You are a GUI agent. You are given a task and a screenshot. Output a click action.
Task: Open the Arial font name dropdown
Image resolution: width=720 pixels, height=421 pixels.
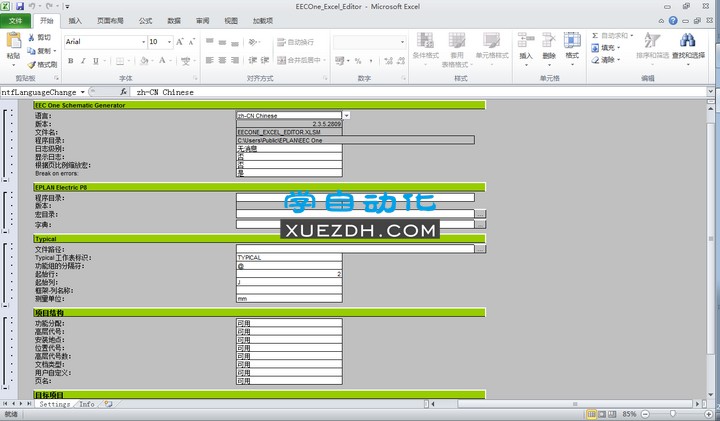(x=144, y=42)
